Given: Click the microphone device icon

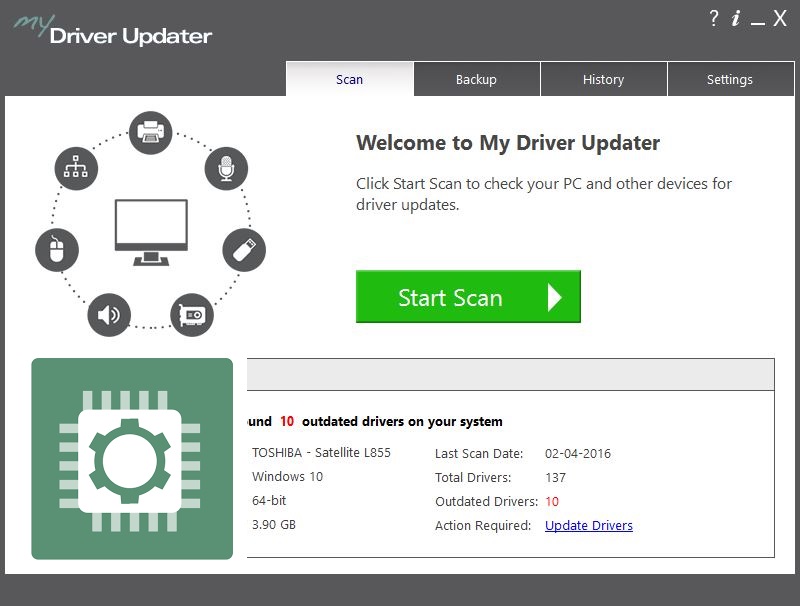Looking at the screenshot, I should (226, 168).
